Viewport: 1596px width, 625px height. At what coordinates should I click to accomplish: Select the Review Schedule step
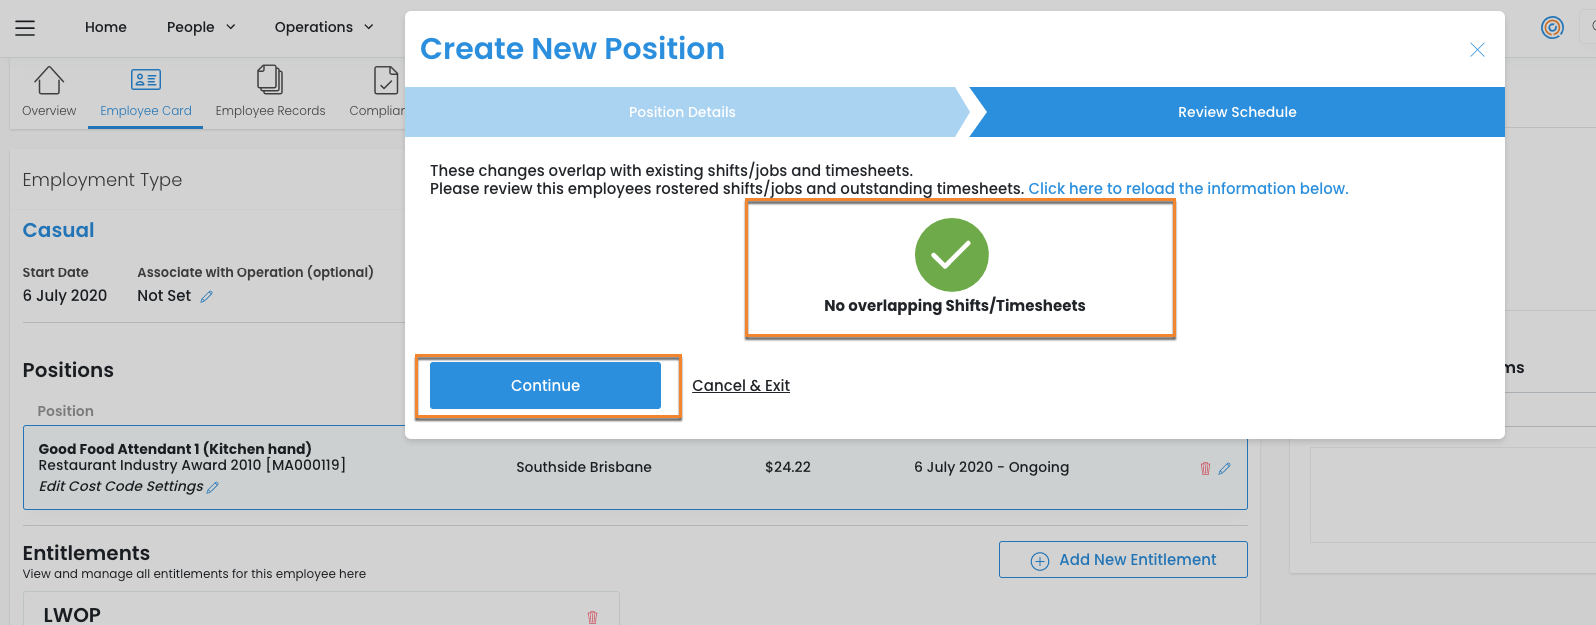tap(1237, 112)
